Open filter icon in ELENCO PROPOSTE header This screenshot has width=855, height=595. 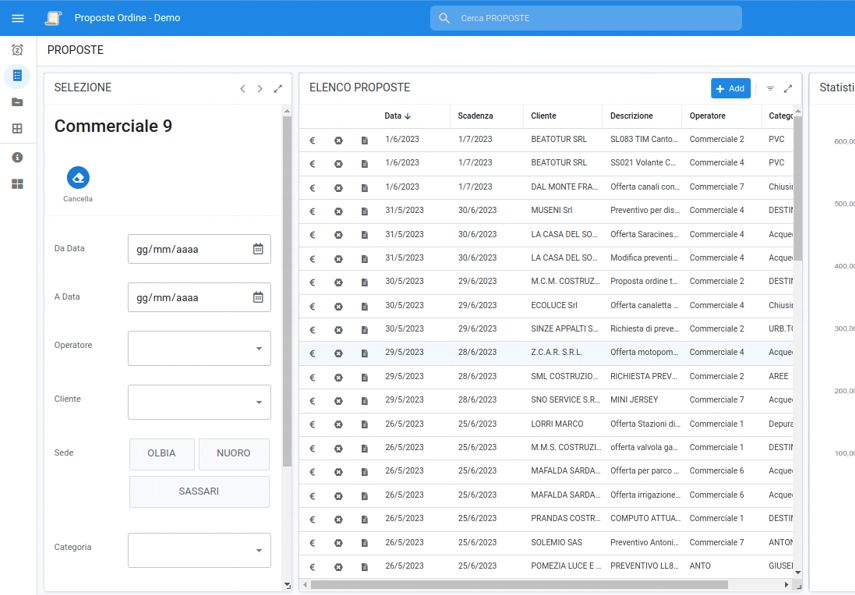[x=770, y=88]
